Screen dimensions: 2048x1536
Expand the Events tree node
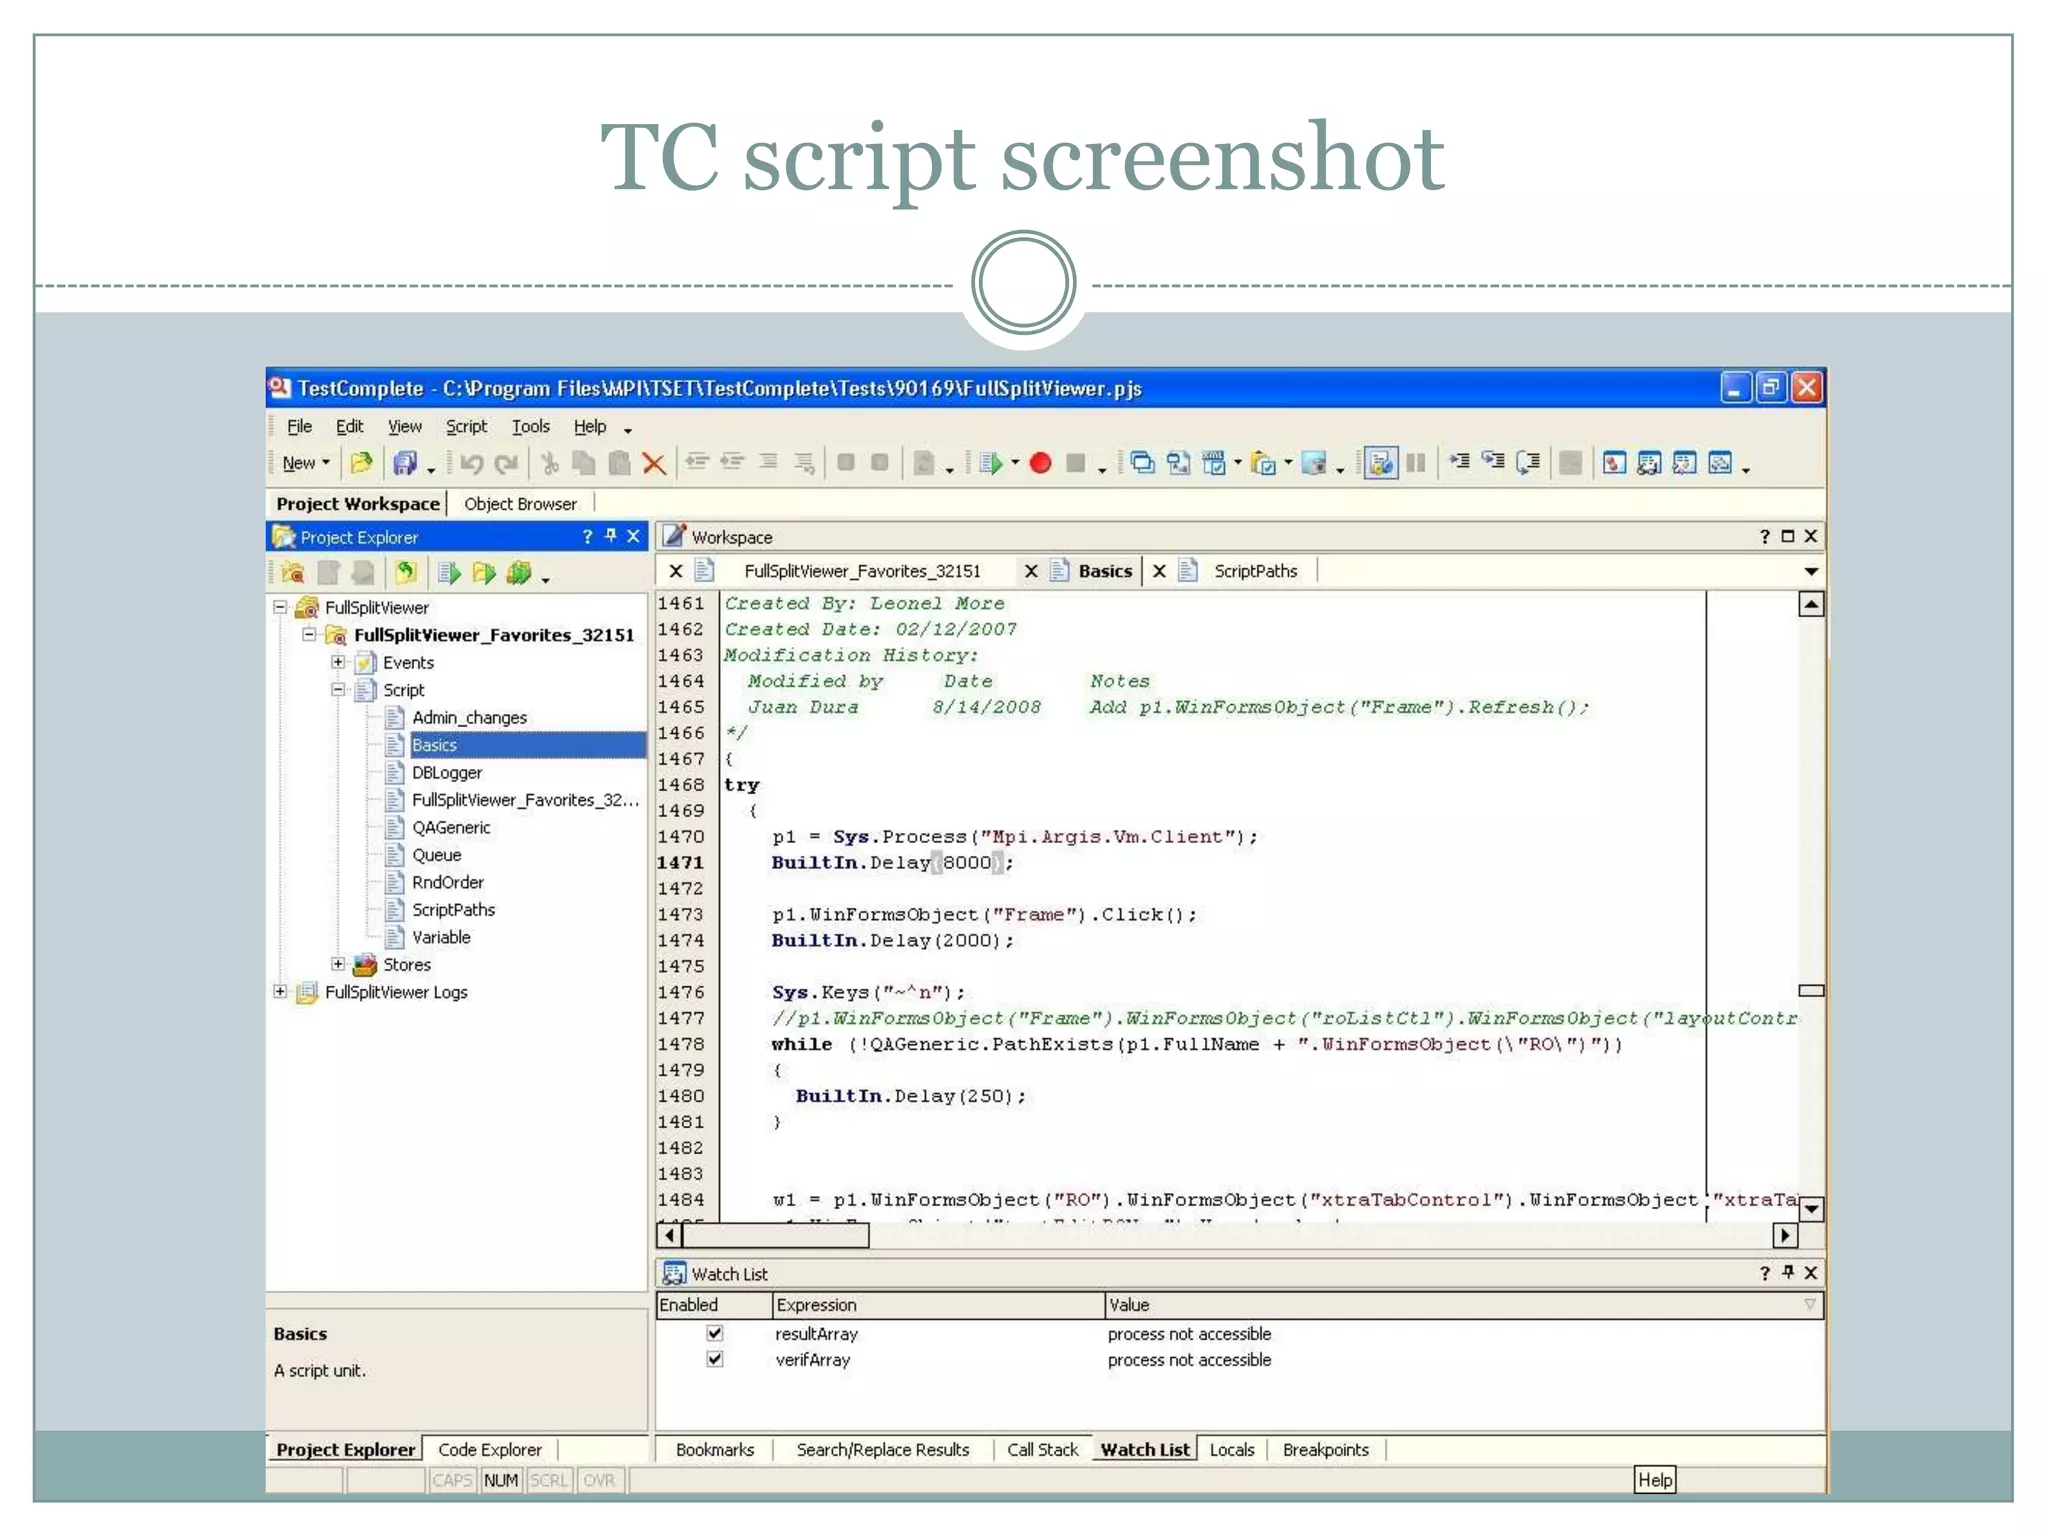point(338,662)
